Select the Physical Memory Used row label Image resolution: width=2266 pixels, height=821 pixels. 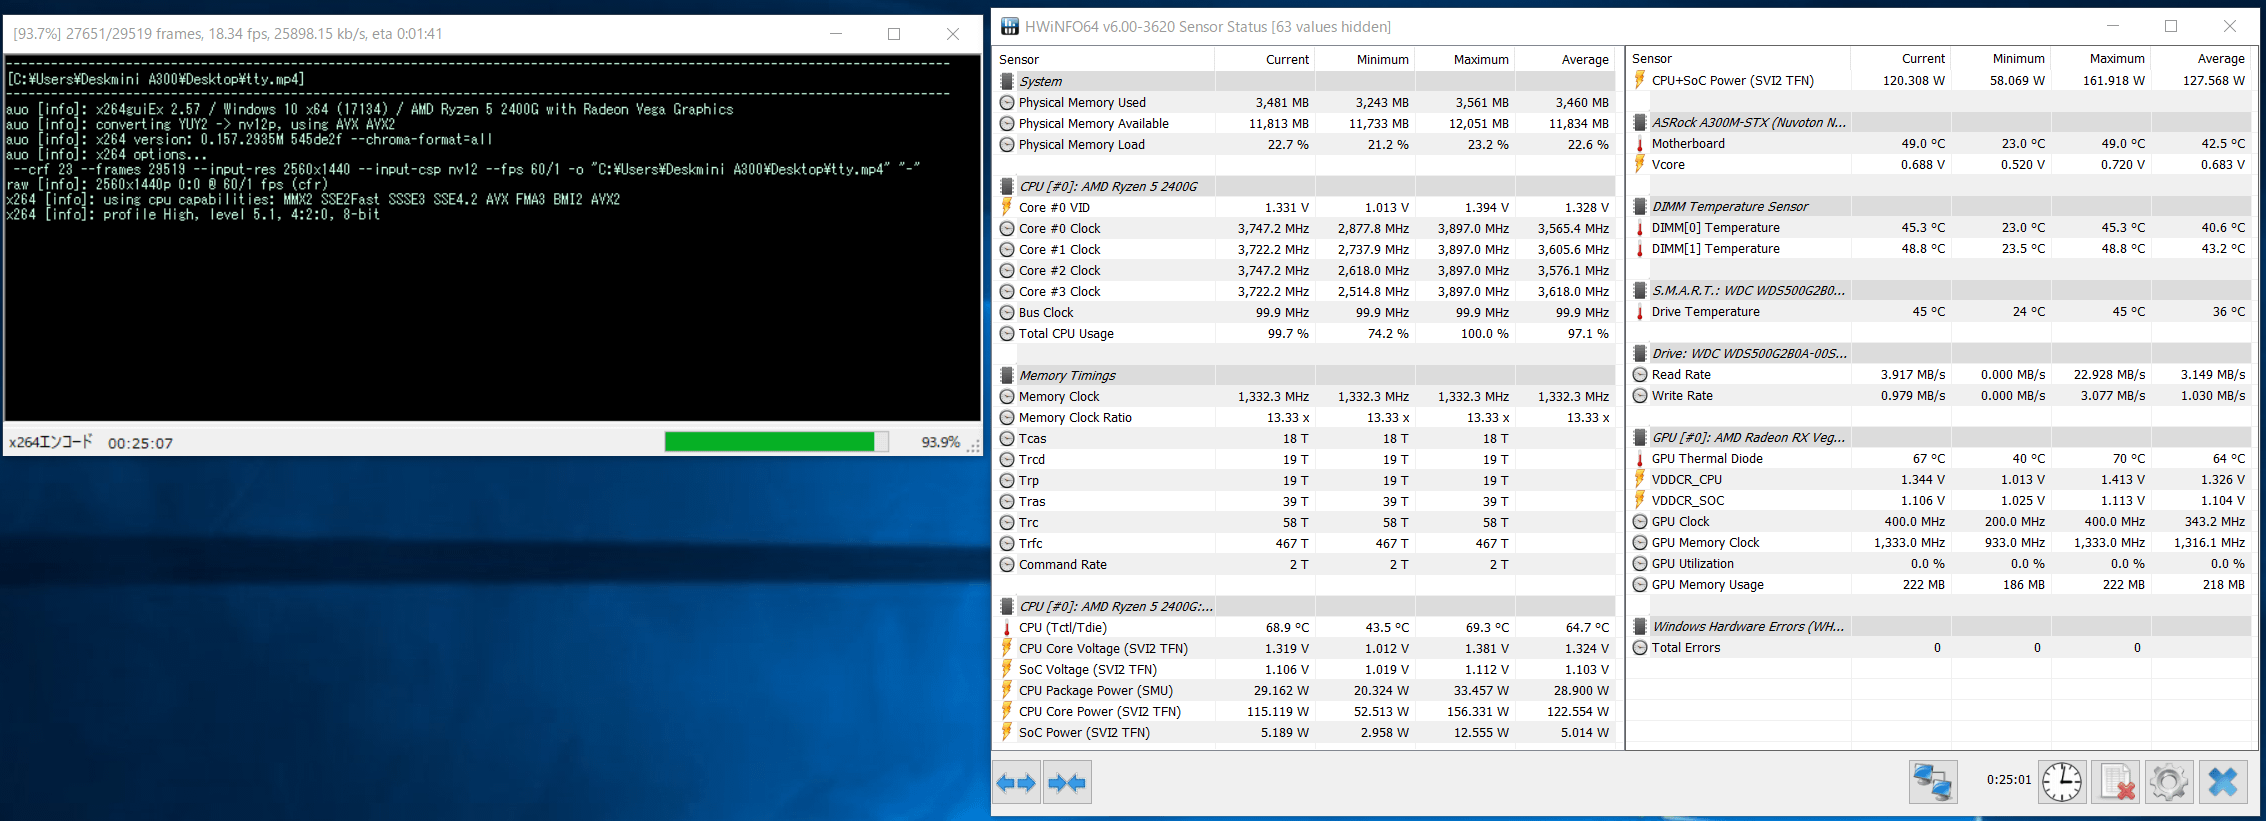pyautogui.click(x=1082, y=102)
